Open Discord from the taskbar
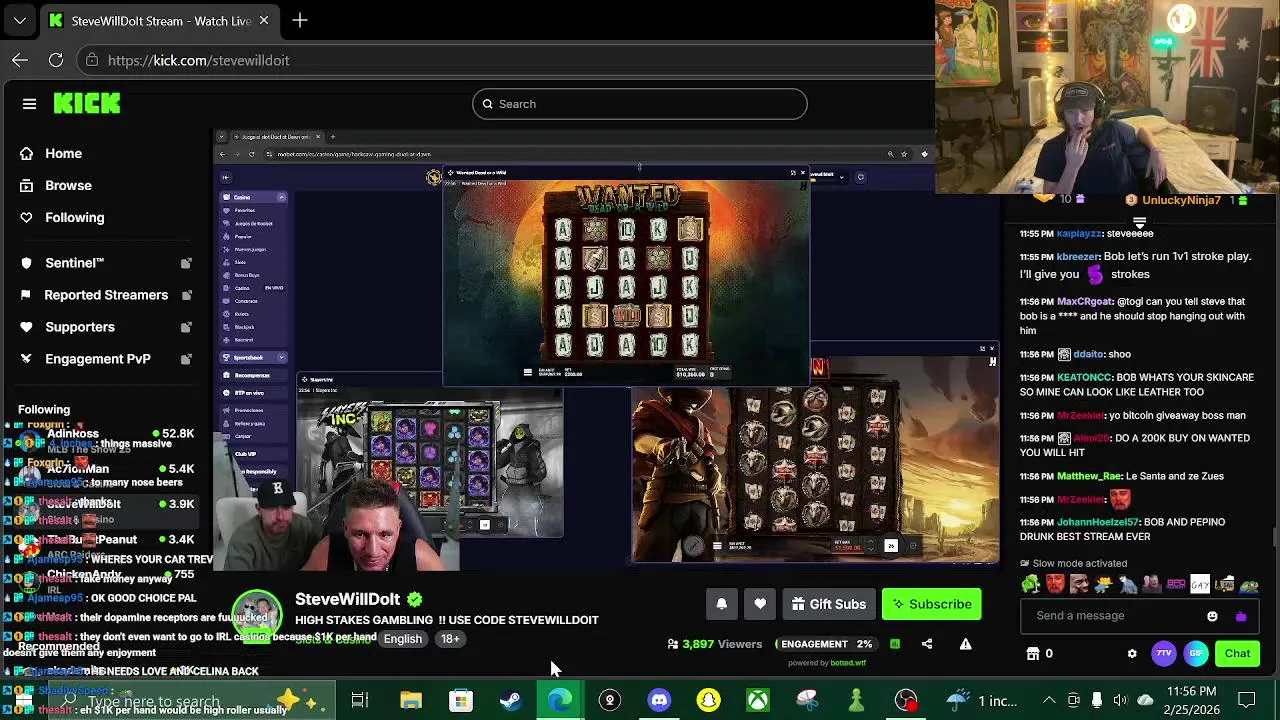The image size is (1280, 720). [x=659, y=700]
